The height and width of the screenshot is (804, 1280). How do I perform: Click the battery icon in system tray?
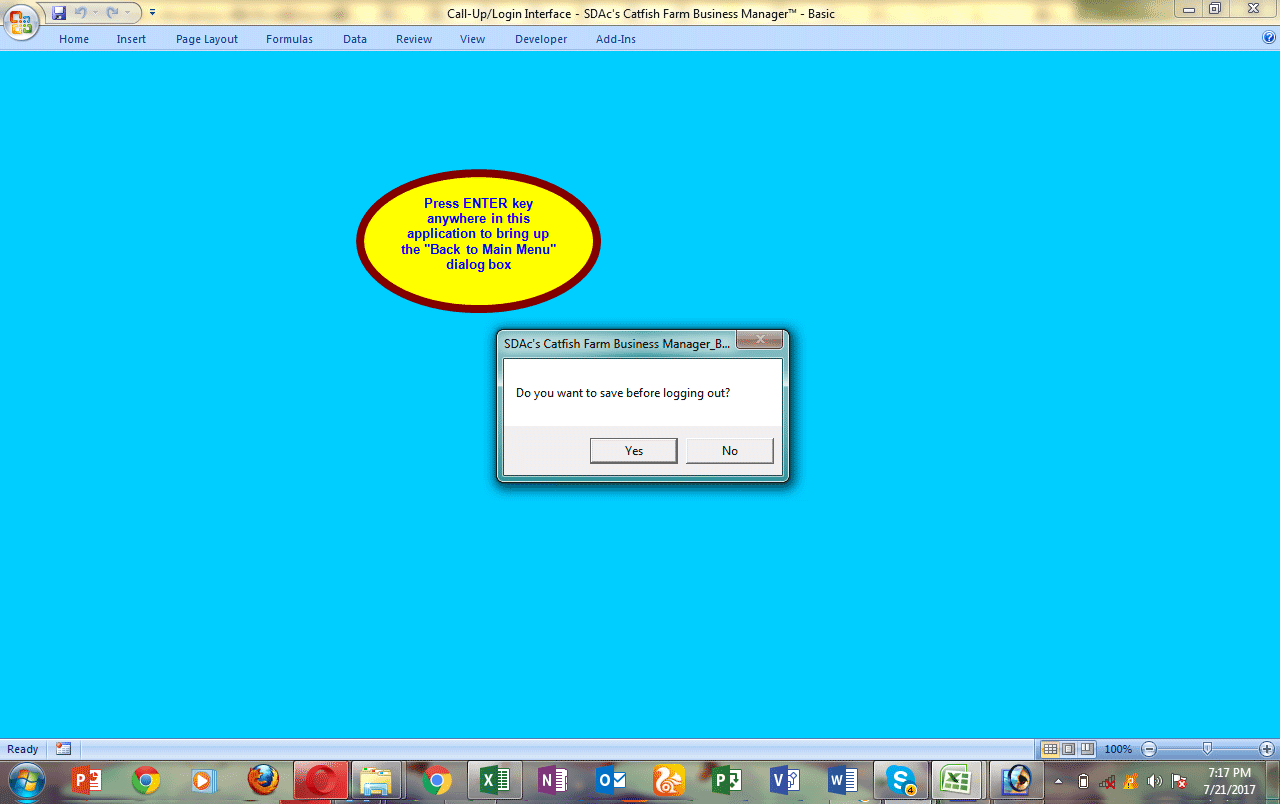point(1083,781)
